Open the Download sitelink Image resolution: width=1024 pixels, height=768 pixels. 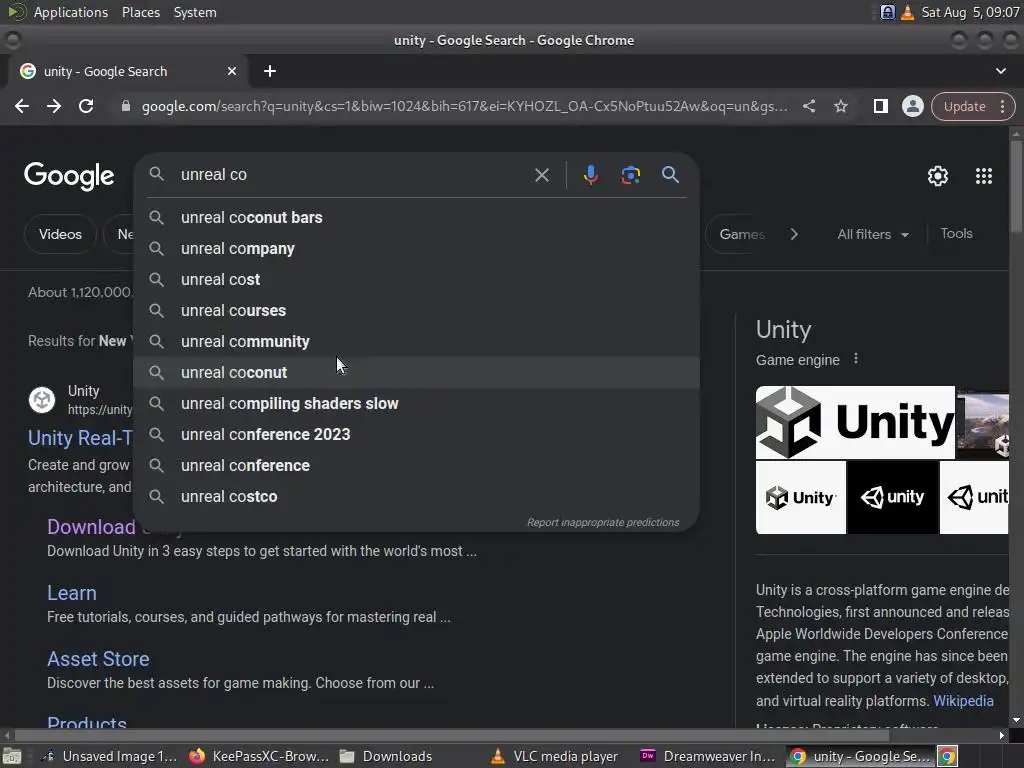coord(91,527)
